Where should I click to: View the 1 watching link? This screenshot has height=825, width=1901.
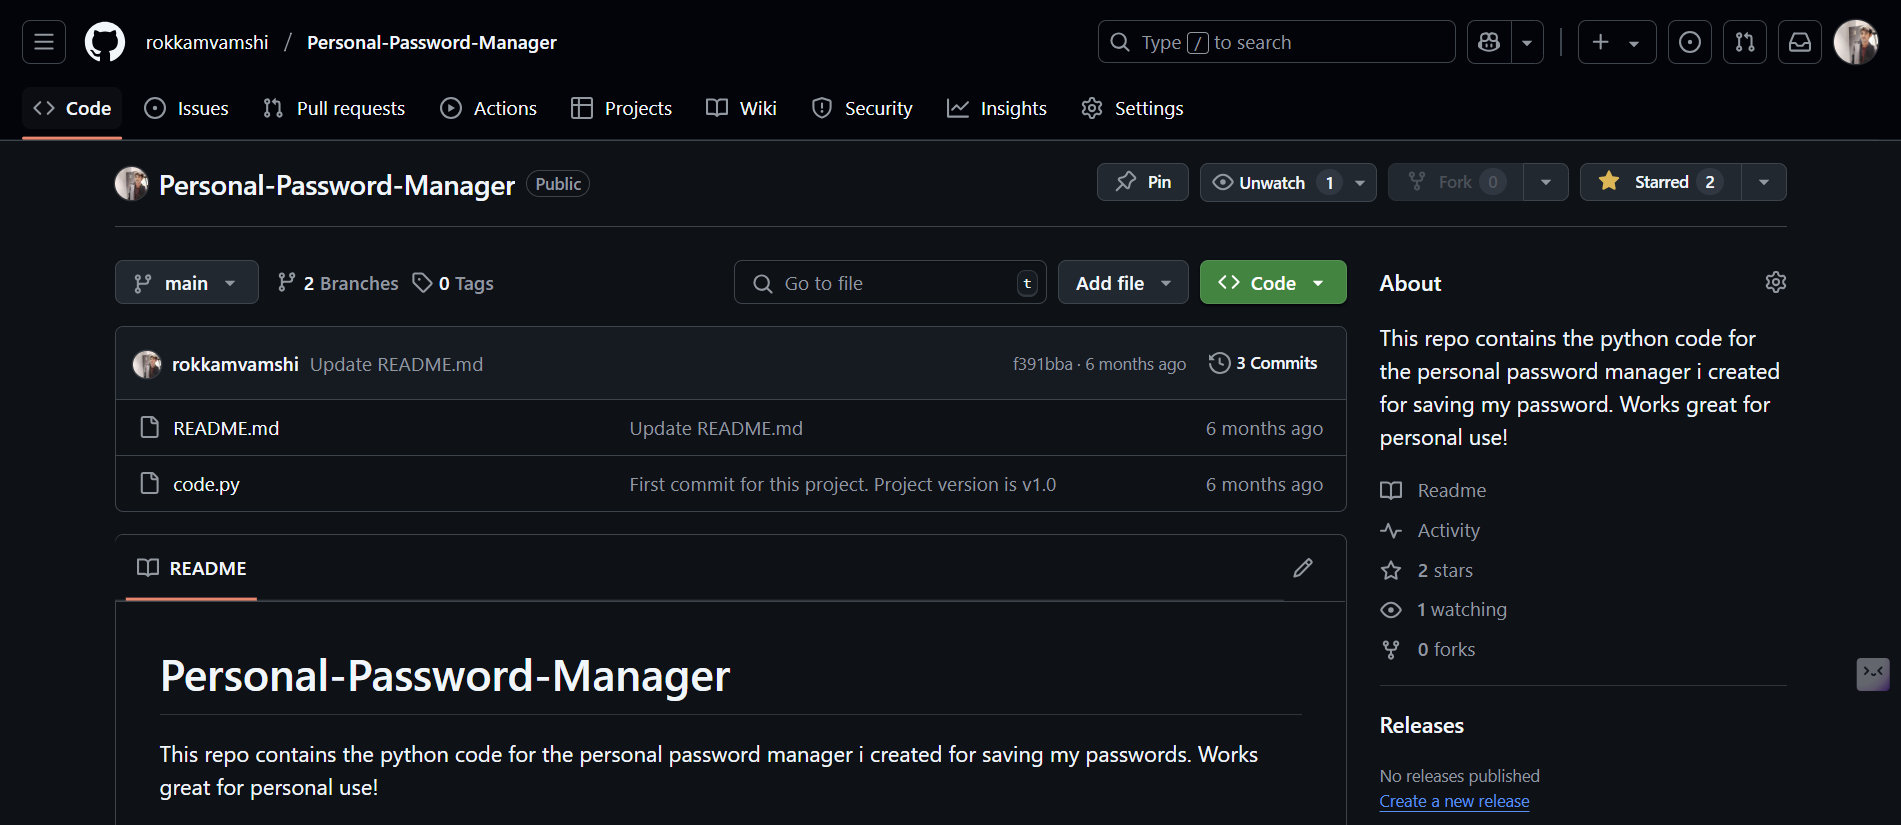click(x=1444, y=609)
